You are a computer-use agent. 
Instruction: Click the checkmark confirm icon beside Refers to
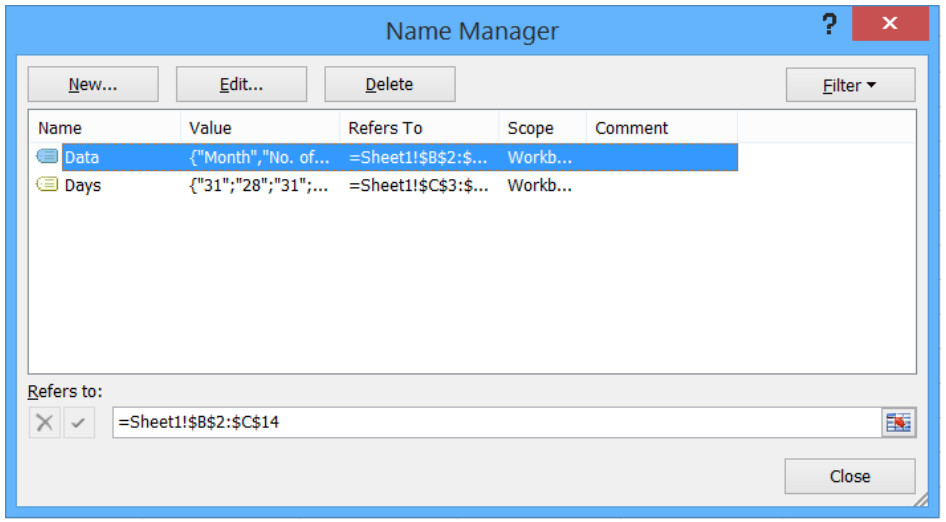(x=79, y=422)
